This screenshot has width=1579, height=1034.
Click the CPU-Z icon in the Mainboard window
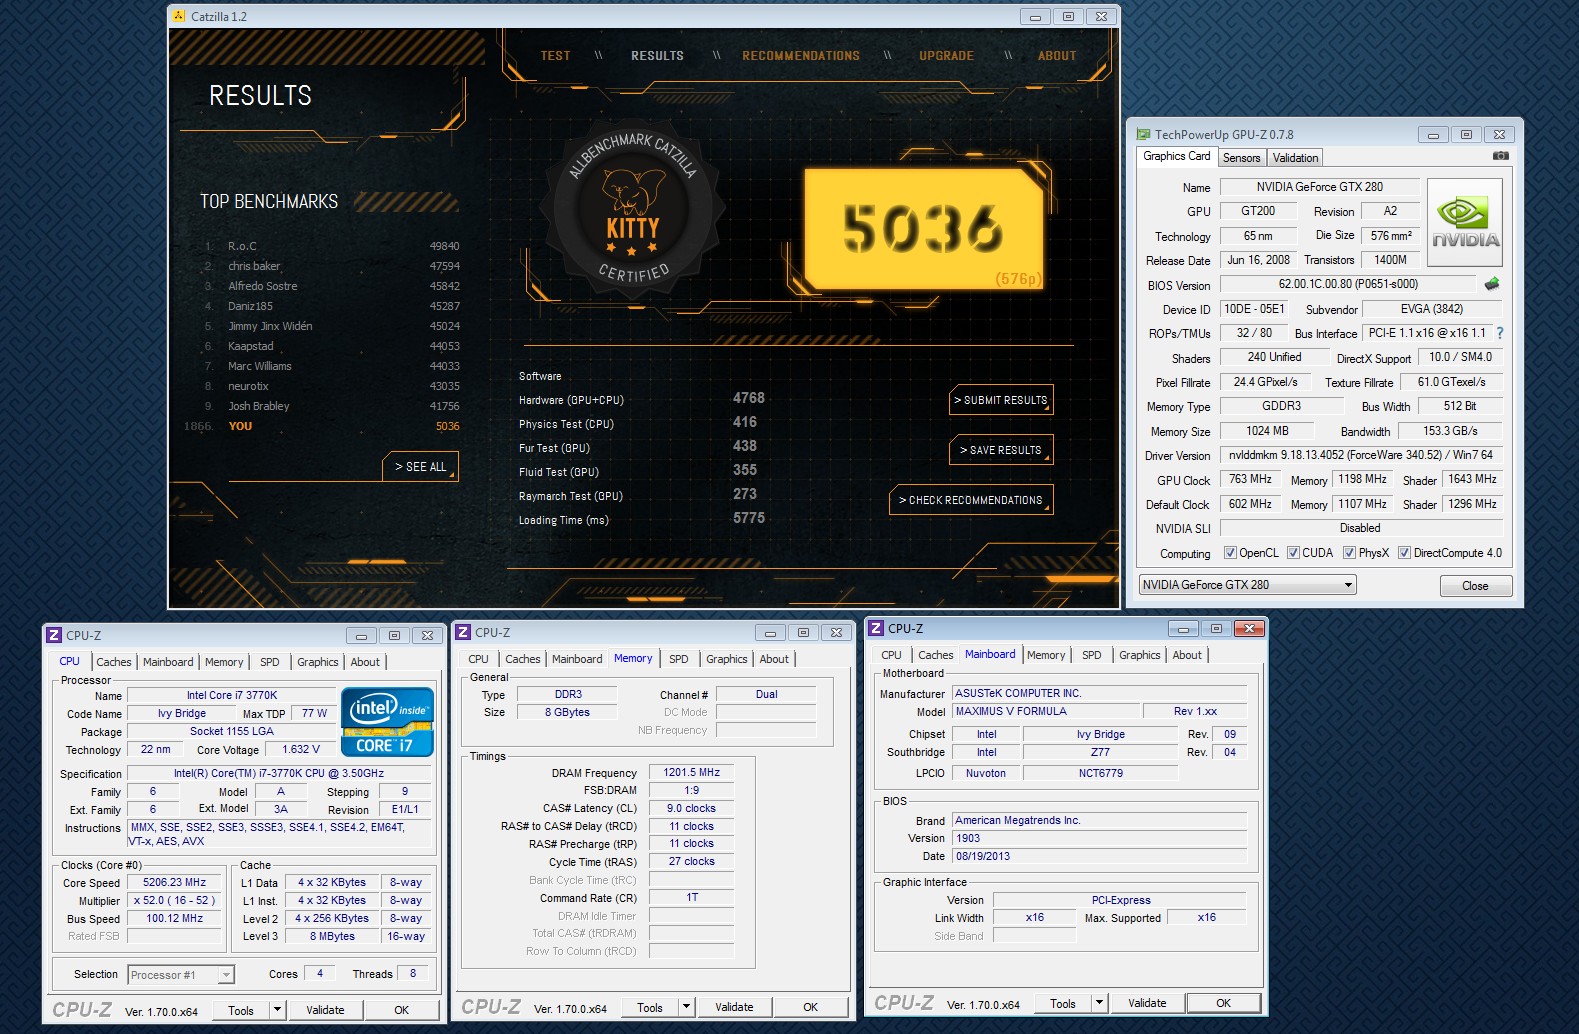coord(876,628)
